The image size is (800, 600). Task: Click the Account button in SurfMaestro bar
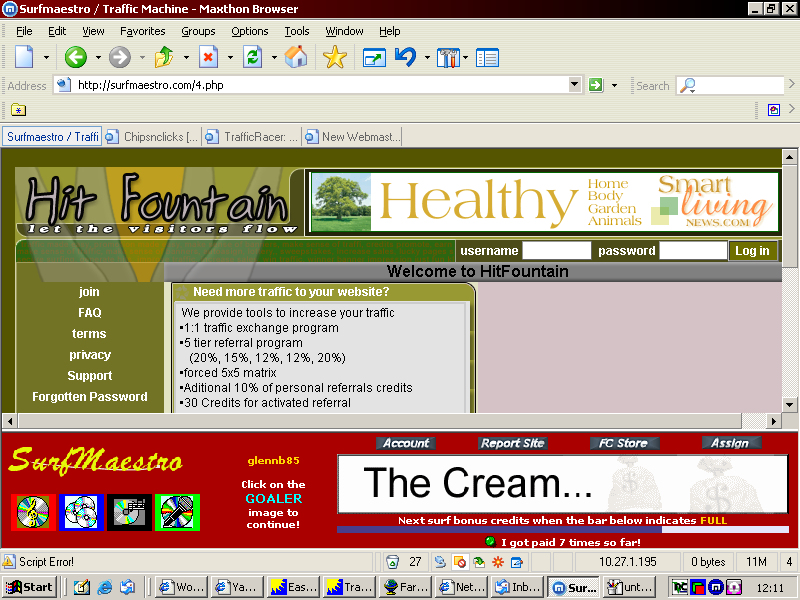point(406,443)
